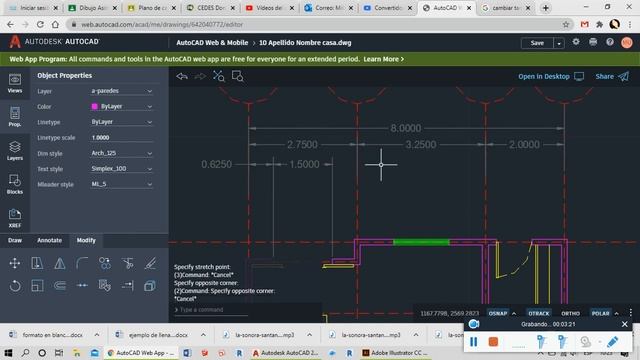Click the Save button

coord(537,43)
